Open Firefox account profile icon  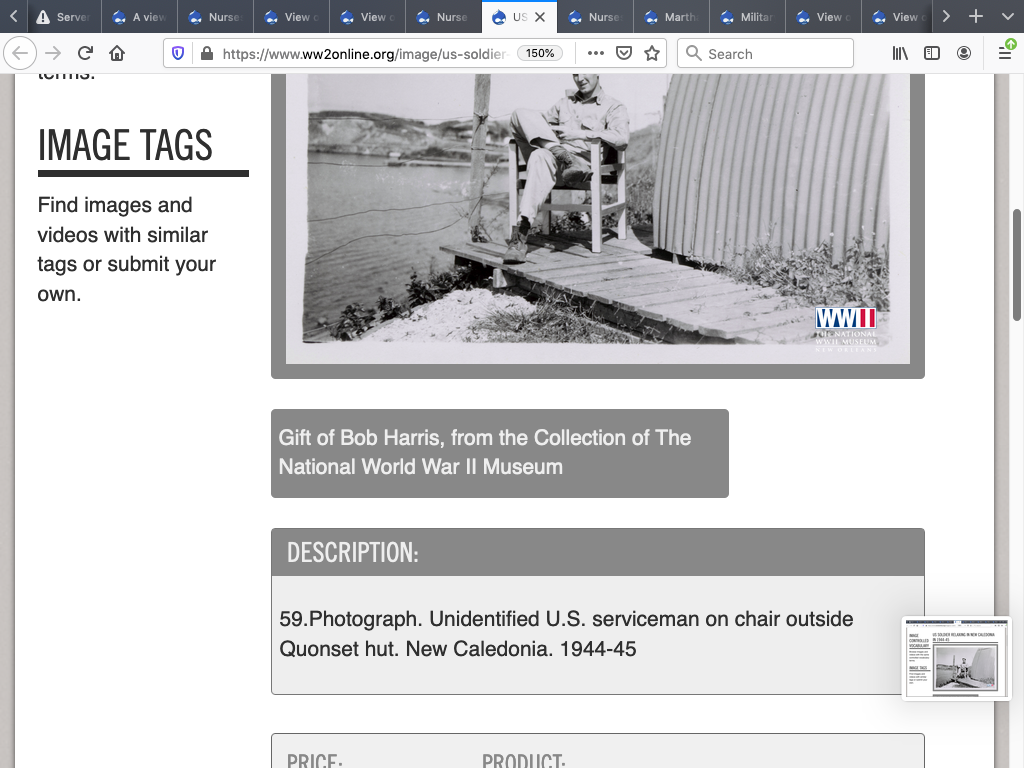[964, 54]
